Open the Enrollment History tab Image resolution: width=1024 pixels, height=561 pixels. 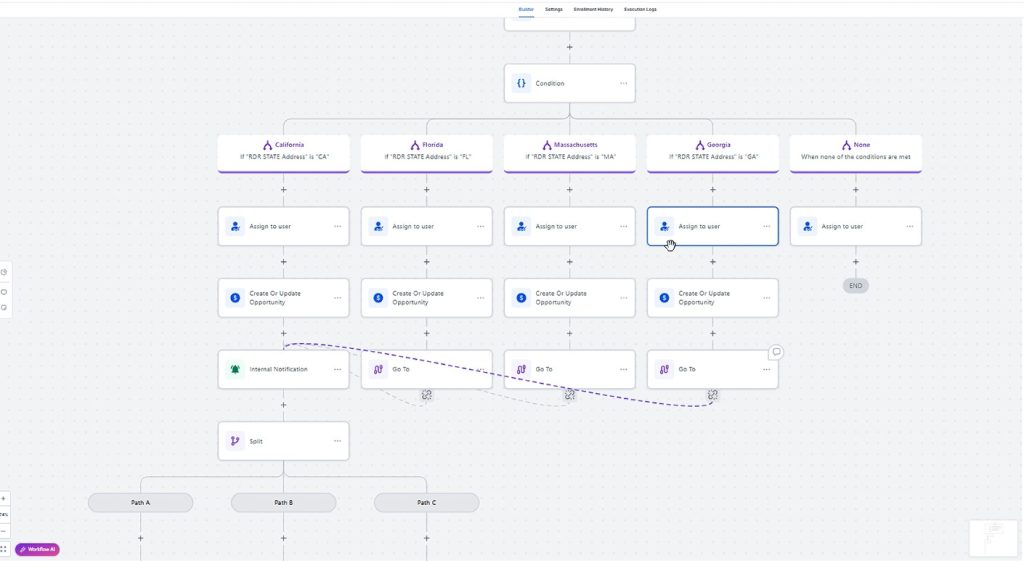(x=593, y=9)
